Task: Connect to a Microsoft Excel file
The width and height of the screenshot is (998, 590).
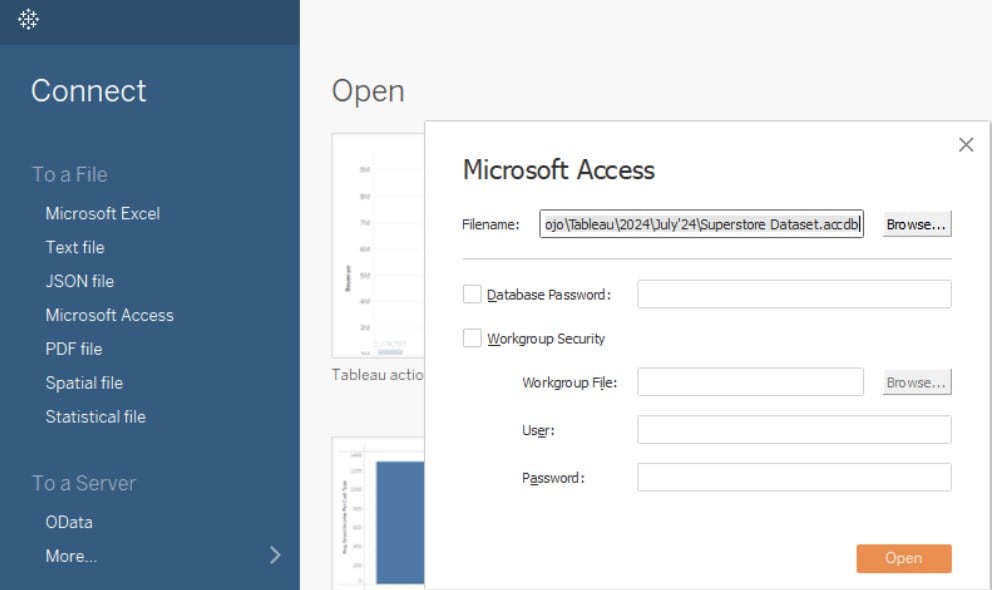Action: (102, 213)
